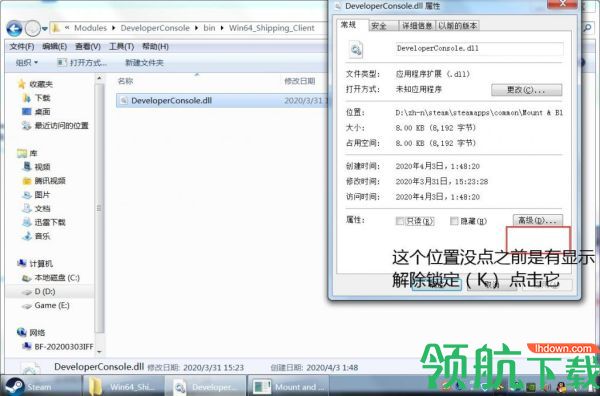Image resolution: width=600 pixels, height=396 pixels.
Task: Select 本地磁盘 (C:) drive
Action: coord(57,278)
